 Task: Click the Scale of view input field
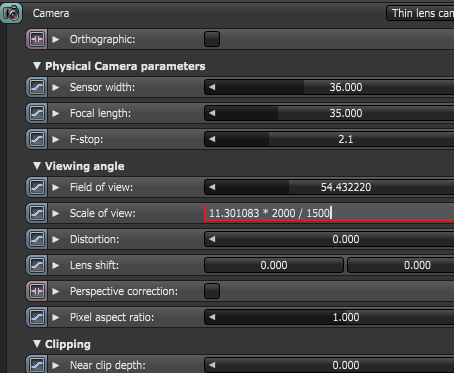point(329,213)
